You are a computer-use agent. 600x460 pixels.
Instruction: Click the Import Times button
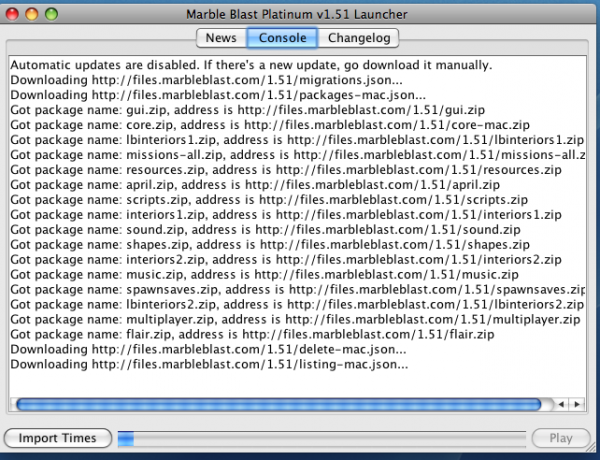(x=57, y=438)
